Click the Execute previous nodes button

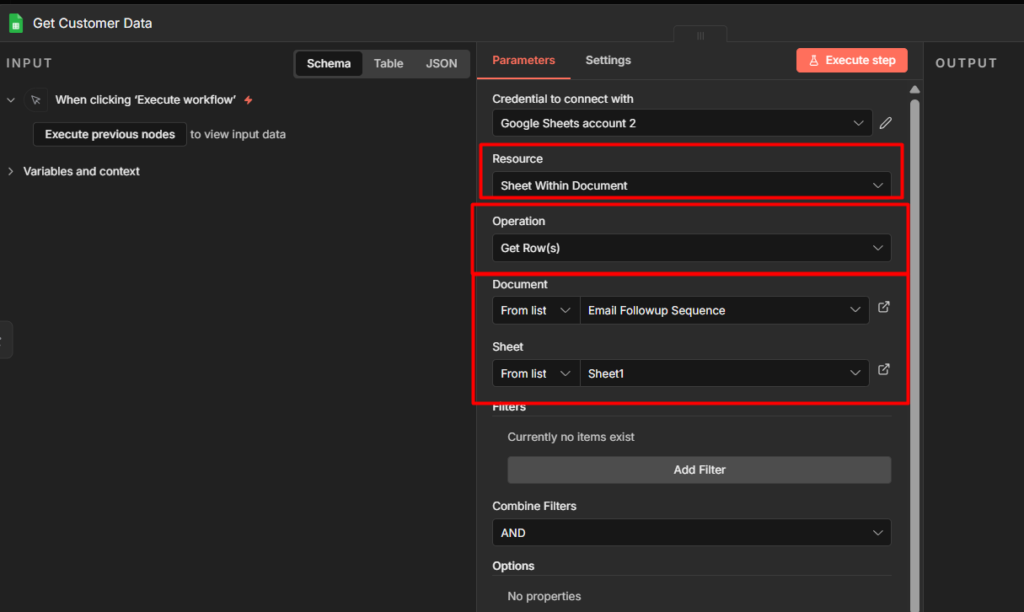(109, 134)
